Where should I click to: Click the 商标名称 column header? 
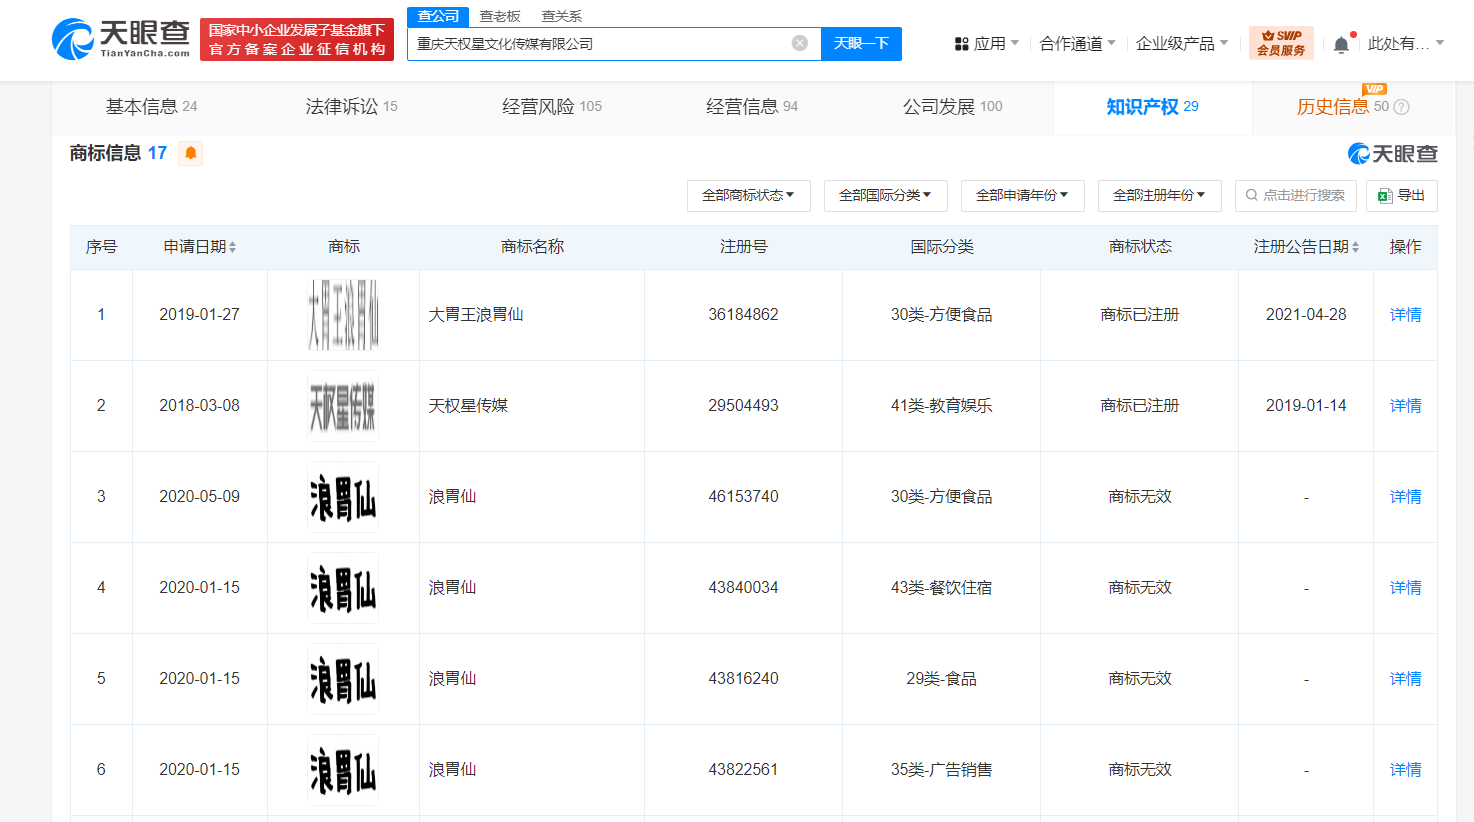click(x=532, y=247)
